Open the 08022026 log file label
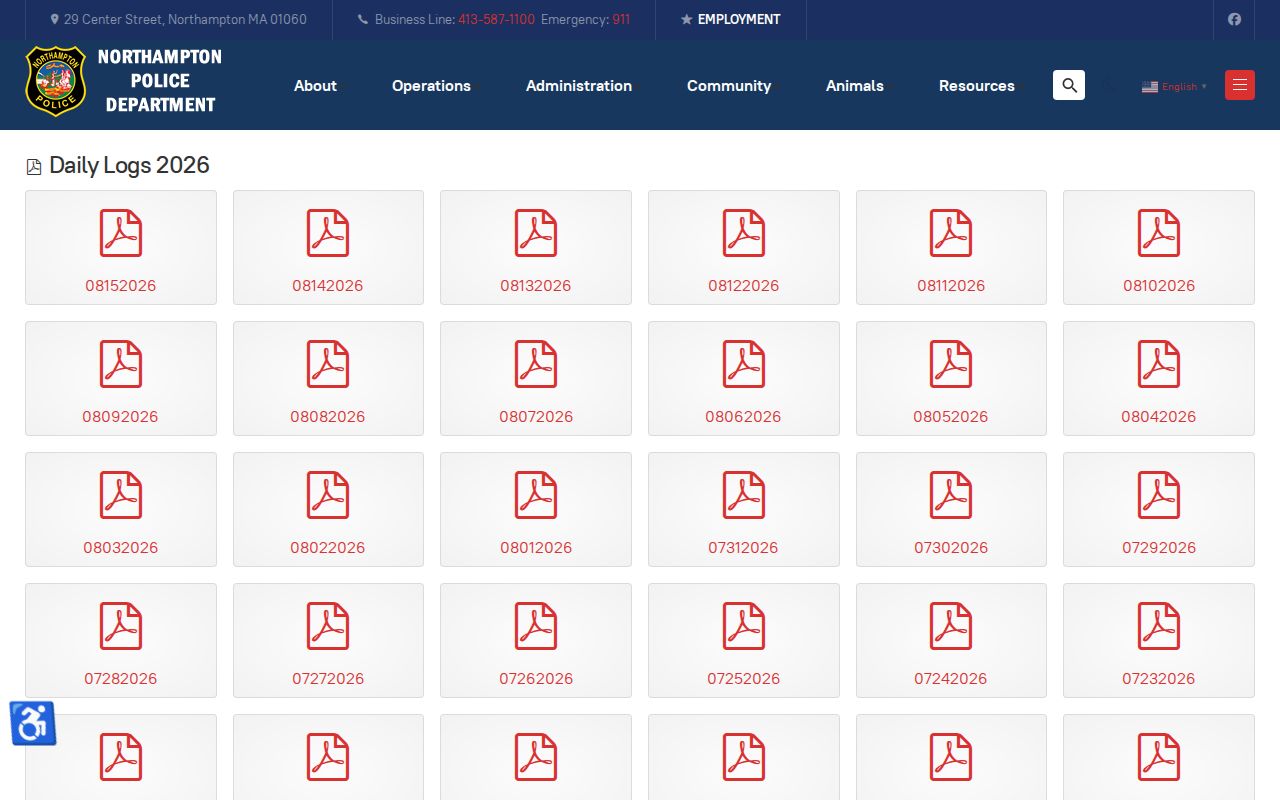 point(328,547)
